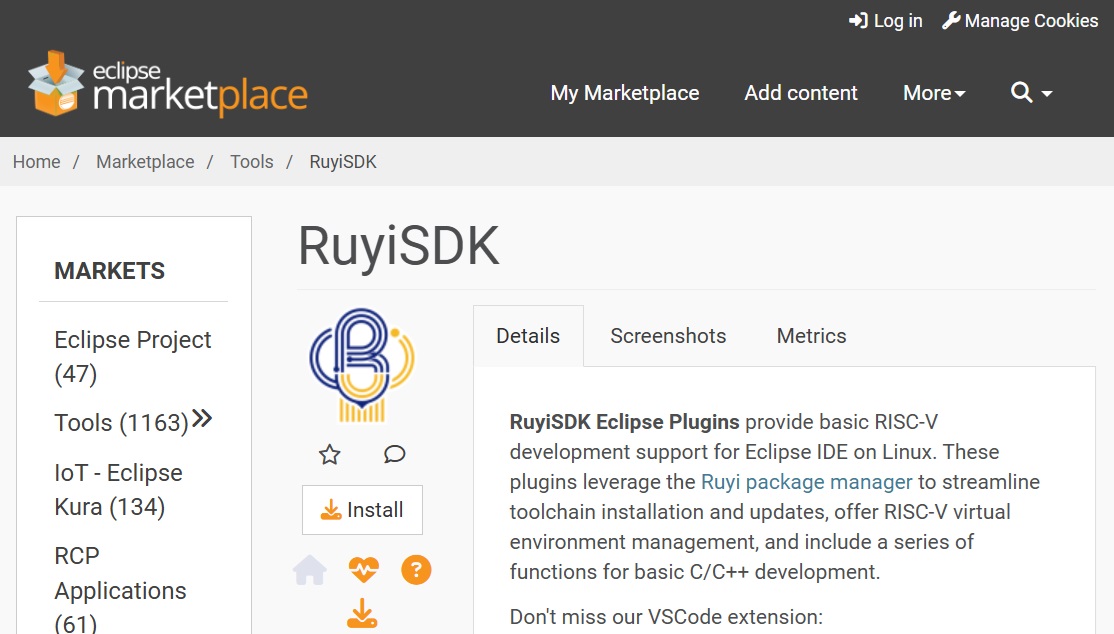Click the orange question mark support icon
Viewport: 1114px width, 634px height.
416,569
